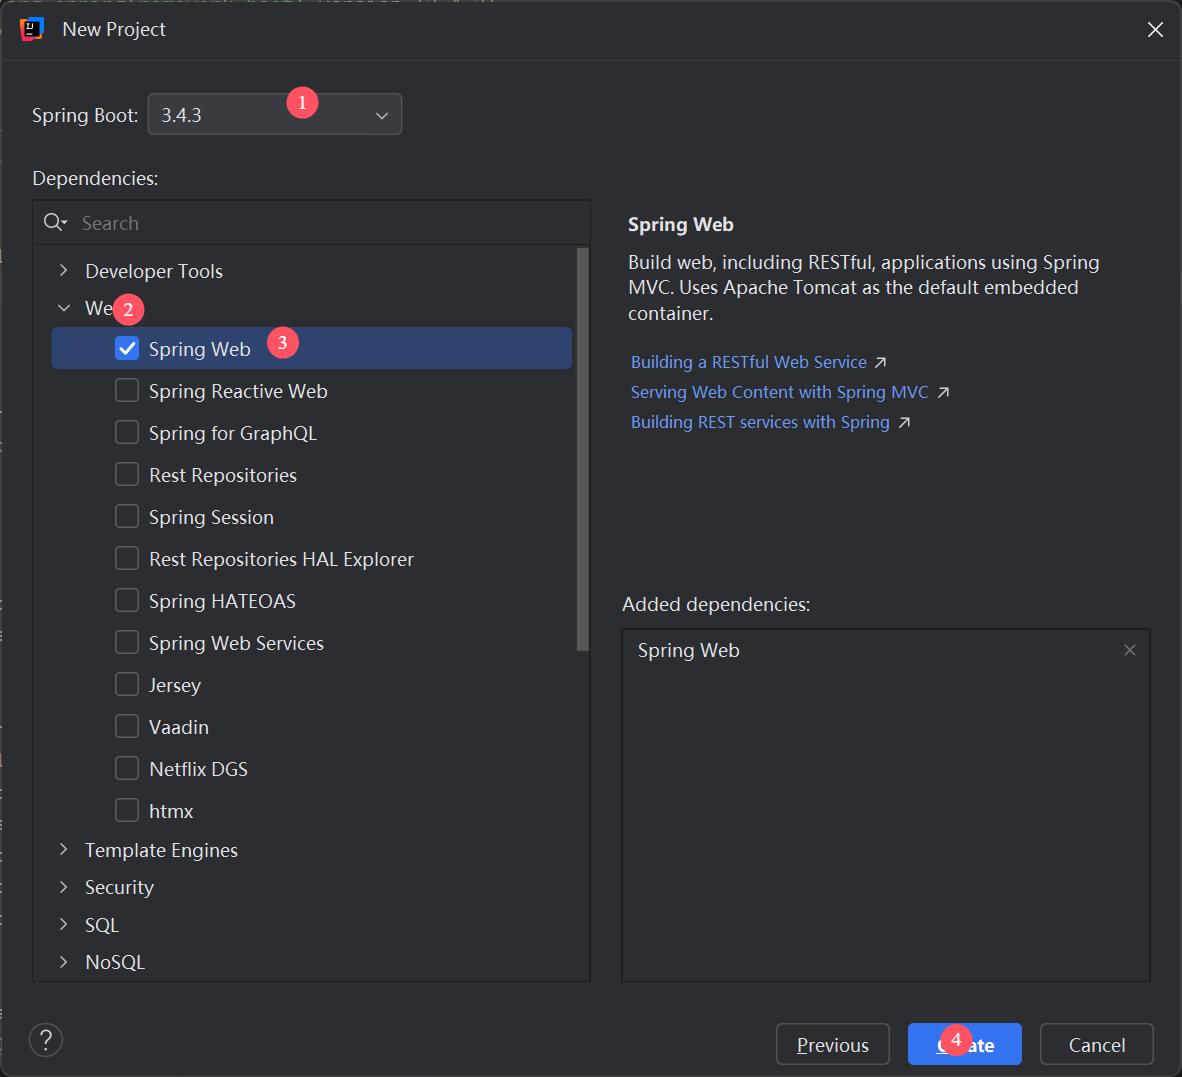Enable Netflix DGS

click(x=127, y=768)
